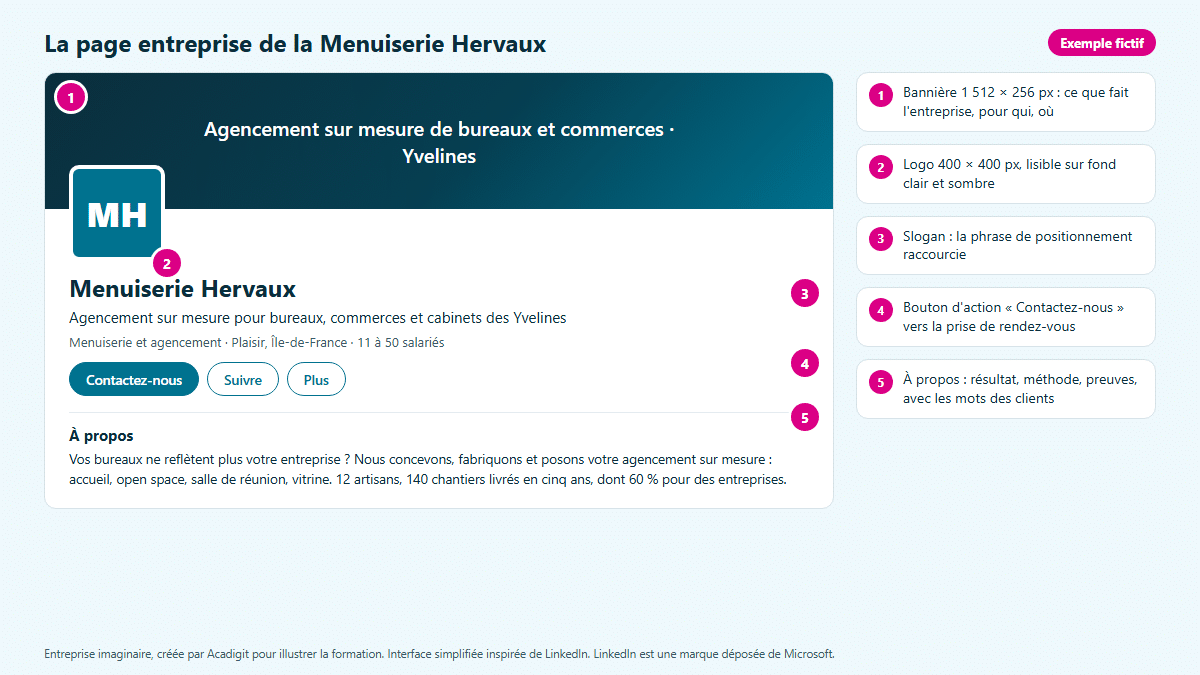Image resolution: width=1200 pixels, height=675 pixels.
Task: Click the company info line mentioning Plaisir
Action: coord(257,342)
